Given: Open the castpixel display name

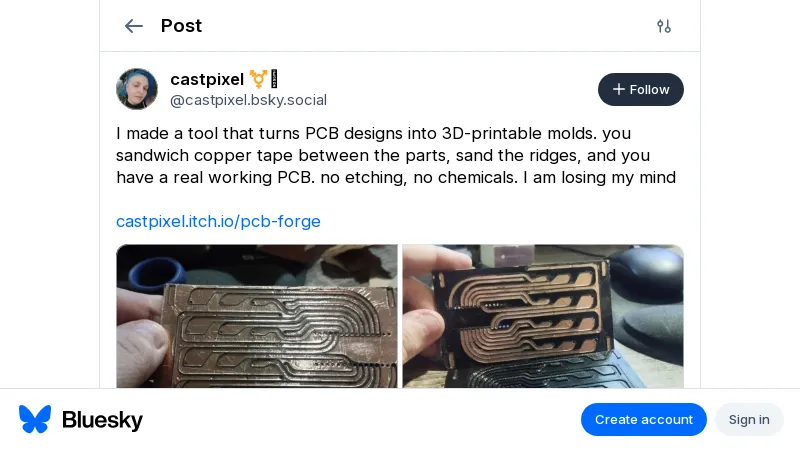Looking at the screenshot, I should pyautogui.click(x=207, y=79).
